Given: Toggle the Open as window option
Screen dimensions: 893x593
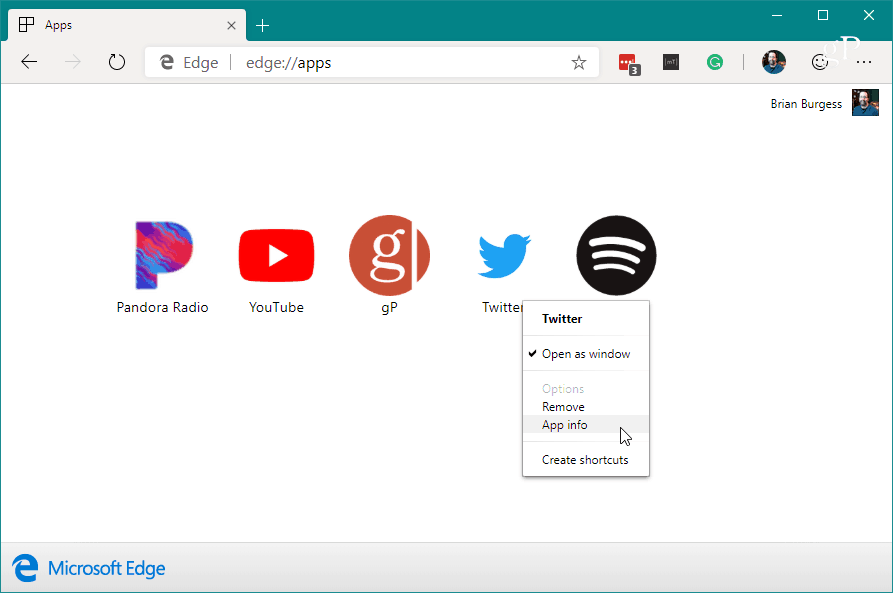Looking at the screenshot, I should (x=585, y=354).
